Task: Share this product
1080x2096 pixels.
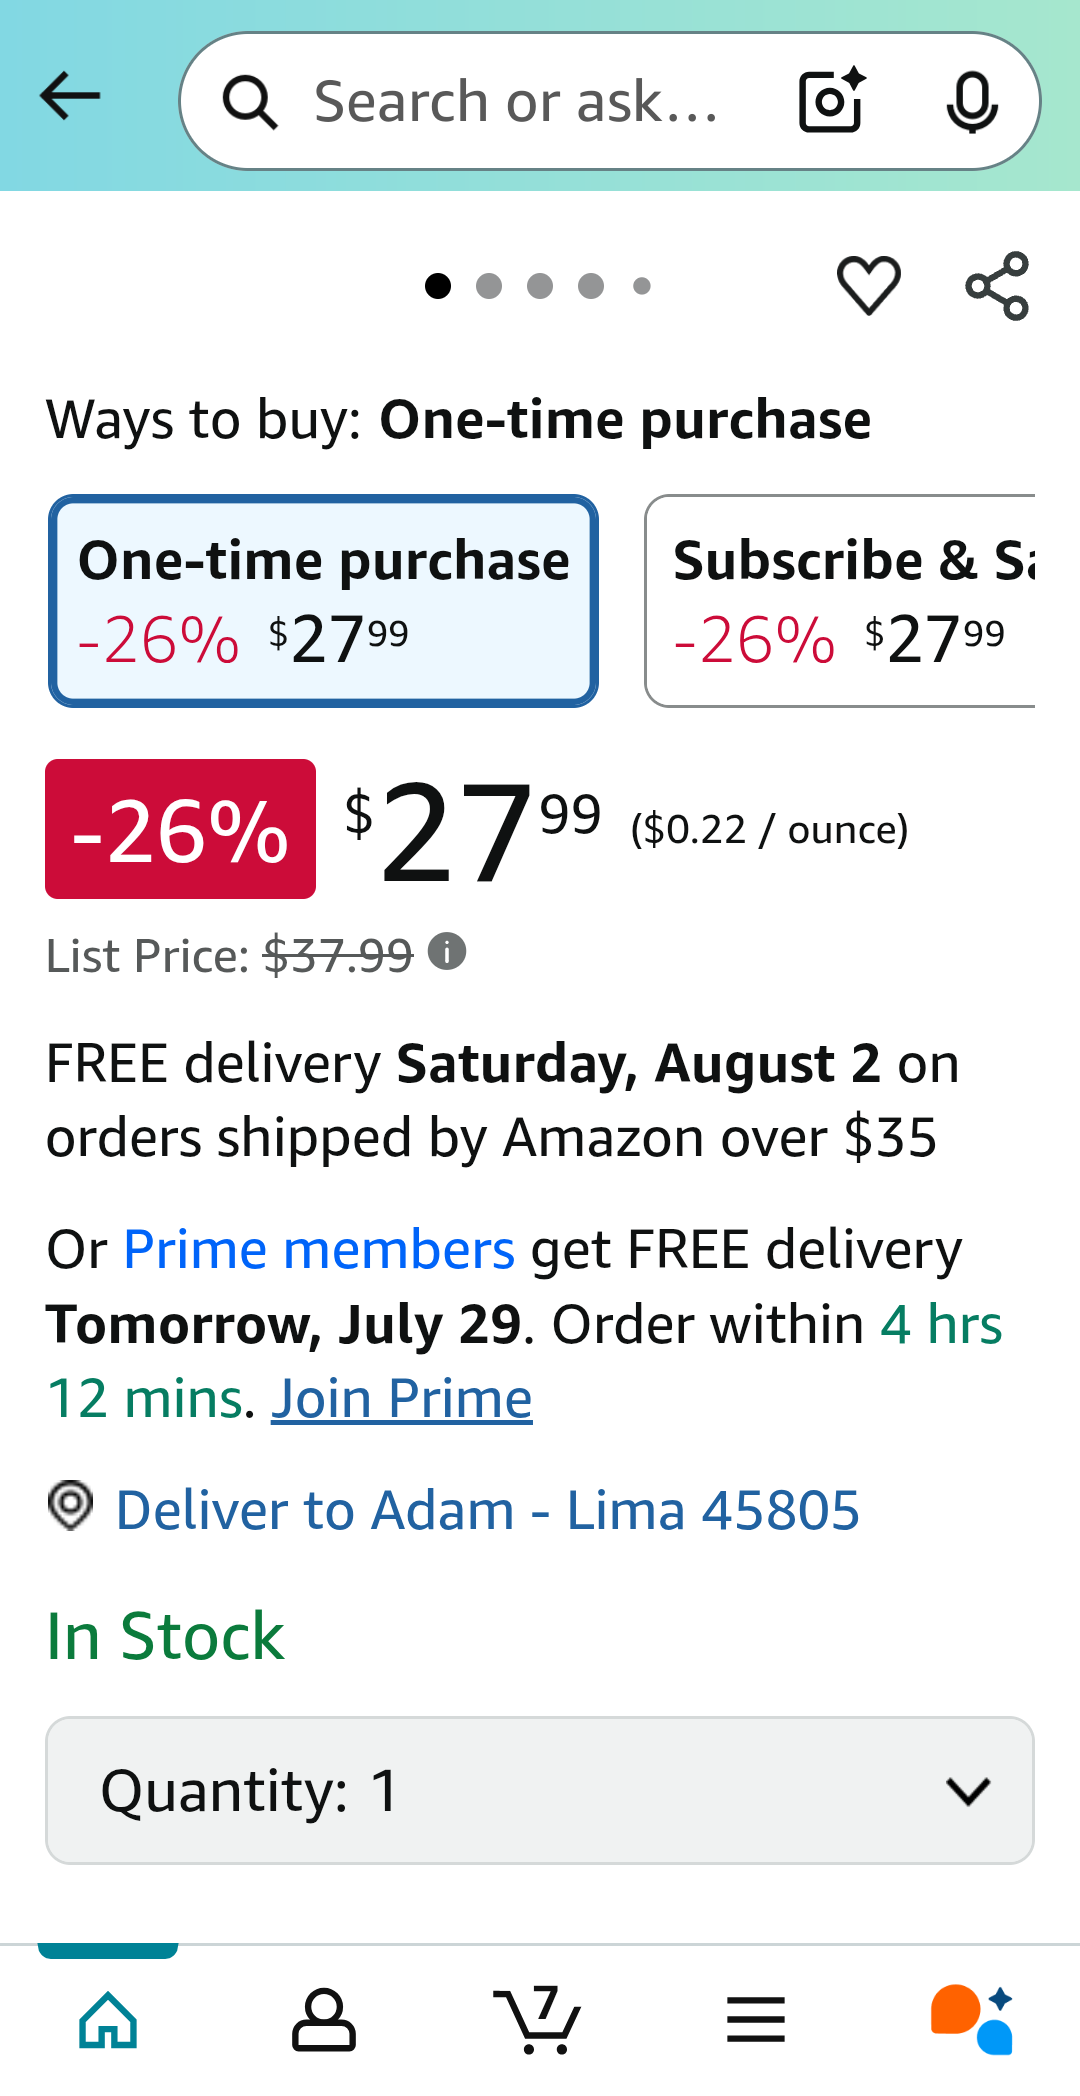Action: [x=997, y=286]
